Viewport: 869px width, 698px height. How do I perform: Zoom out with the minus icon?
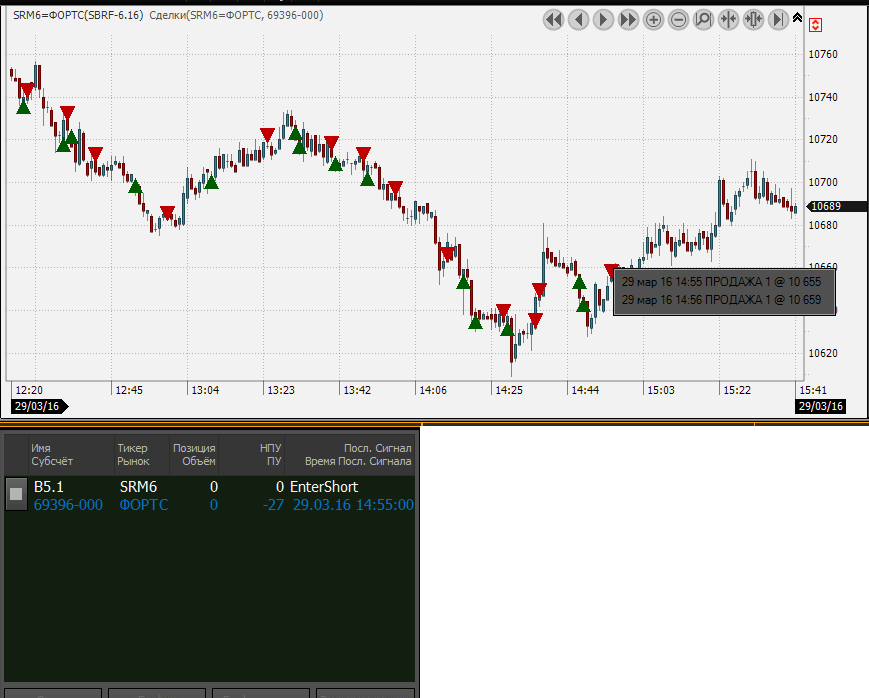[x=679, y=19]
